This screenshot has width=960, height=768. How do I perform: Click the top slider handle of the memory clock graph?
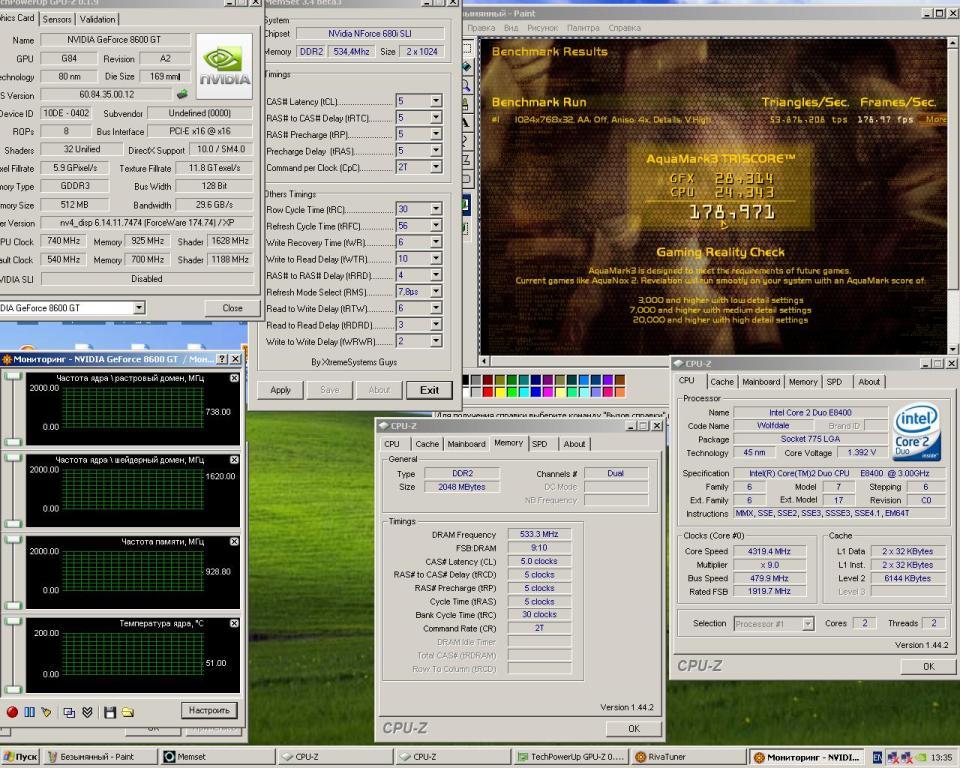[13, 540]
